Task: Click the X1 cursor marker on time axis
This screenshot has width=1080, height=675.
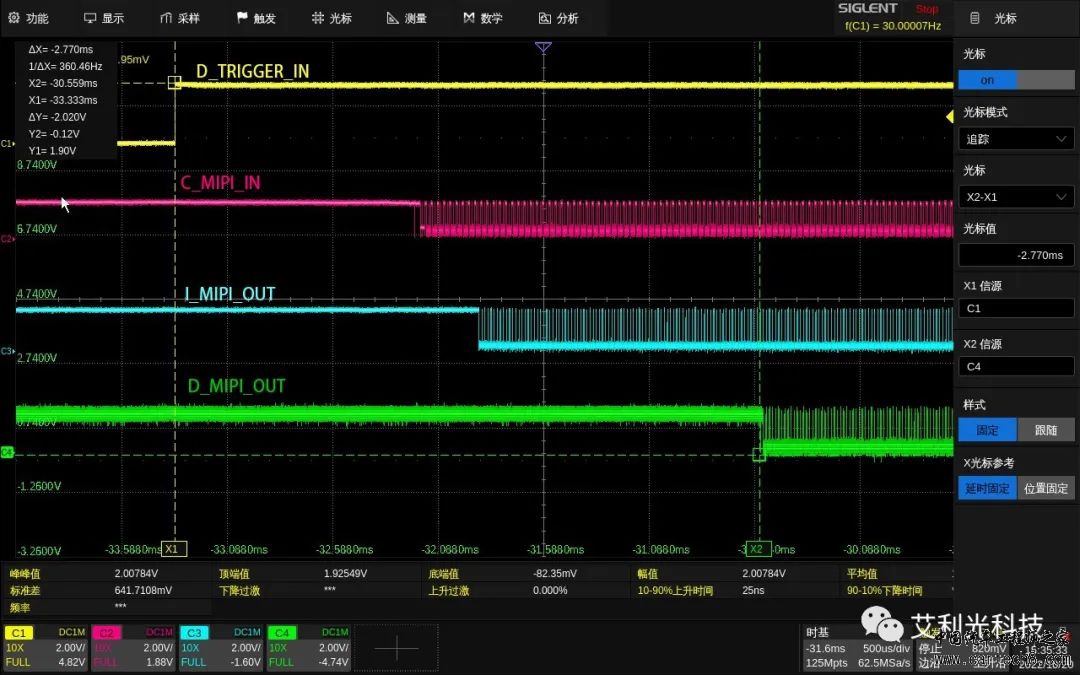Action: (x=174, y=549)
